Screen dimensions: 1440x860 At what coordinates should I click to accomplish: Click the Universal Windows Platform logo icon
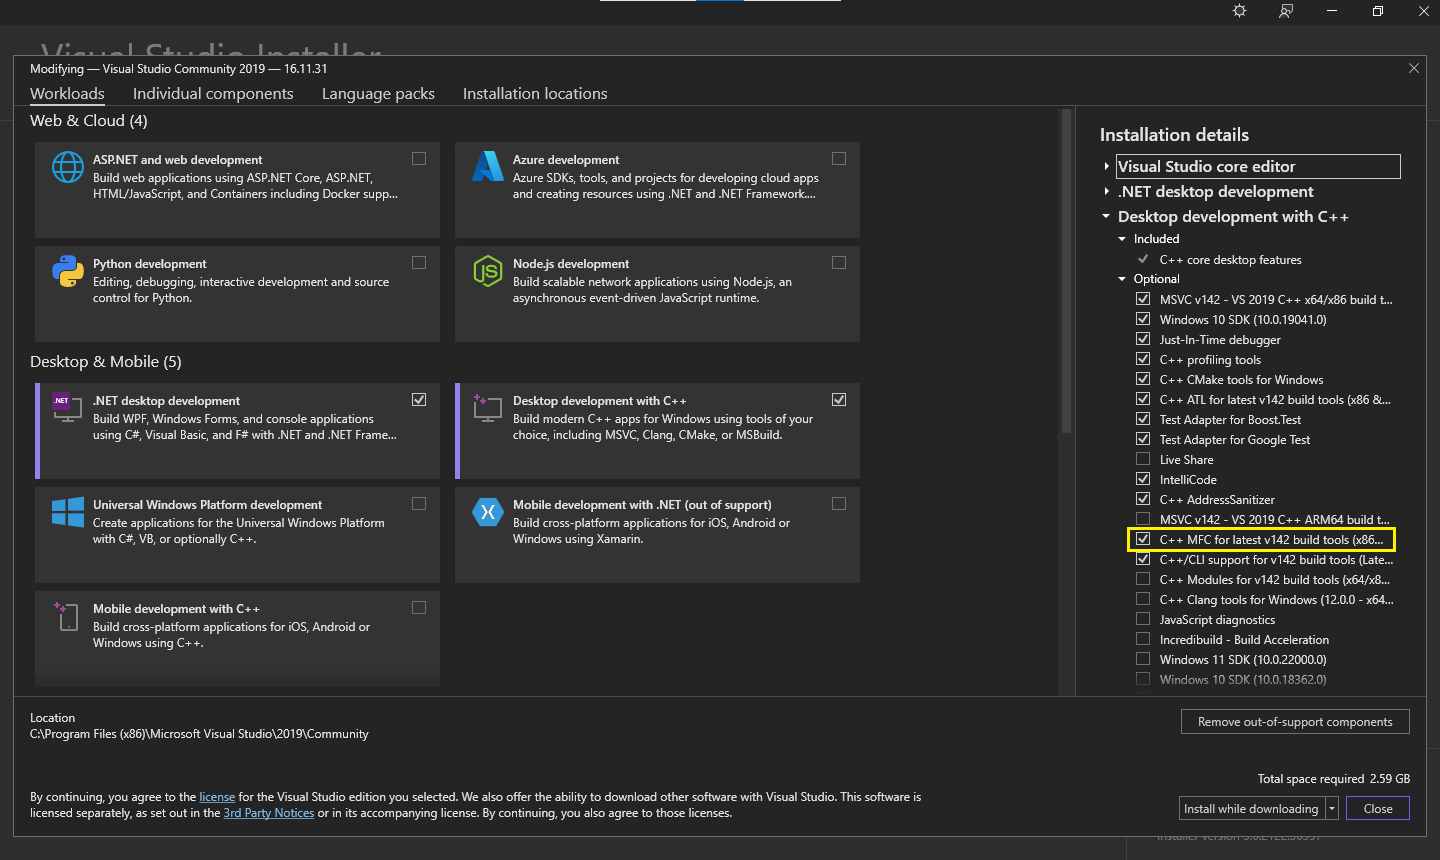pos(68,512)
